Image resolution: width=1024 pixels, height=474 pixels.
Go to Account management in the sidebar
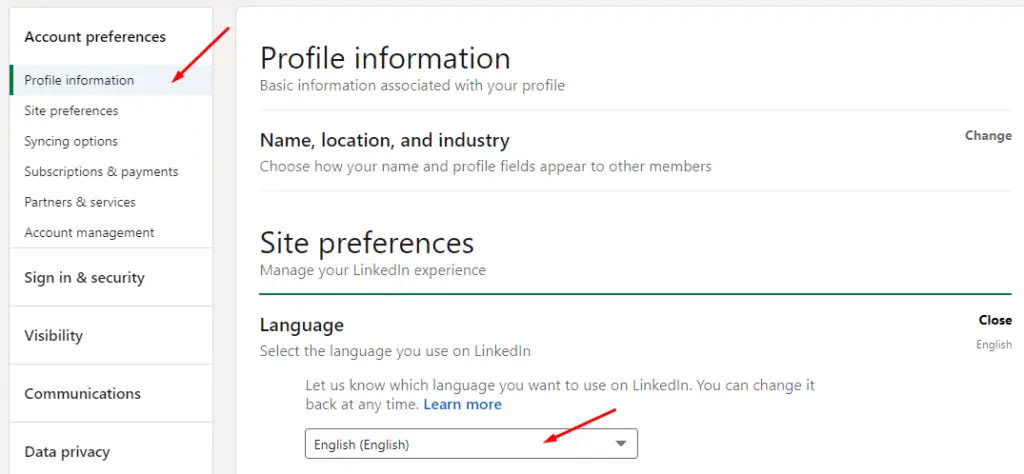(89, 233)
